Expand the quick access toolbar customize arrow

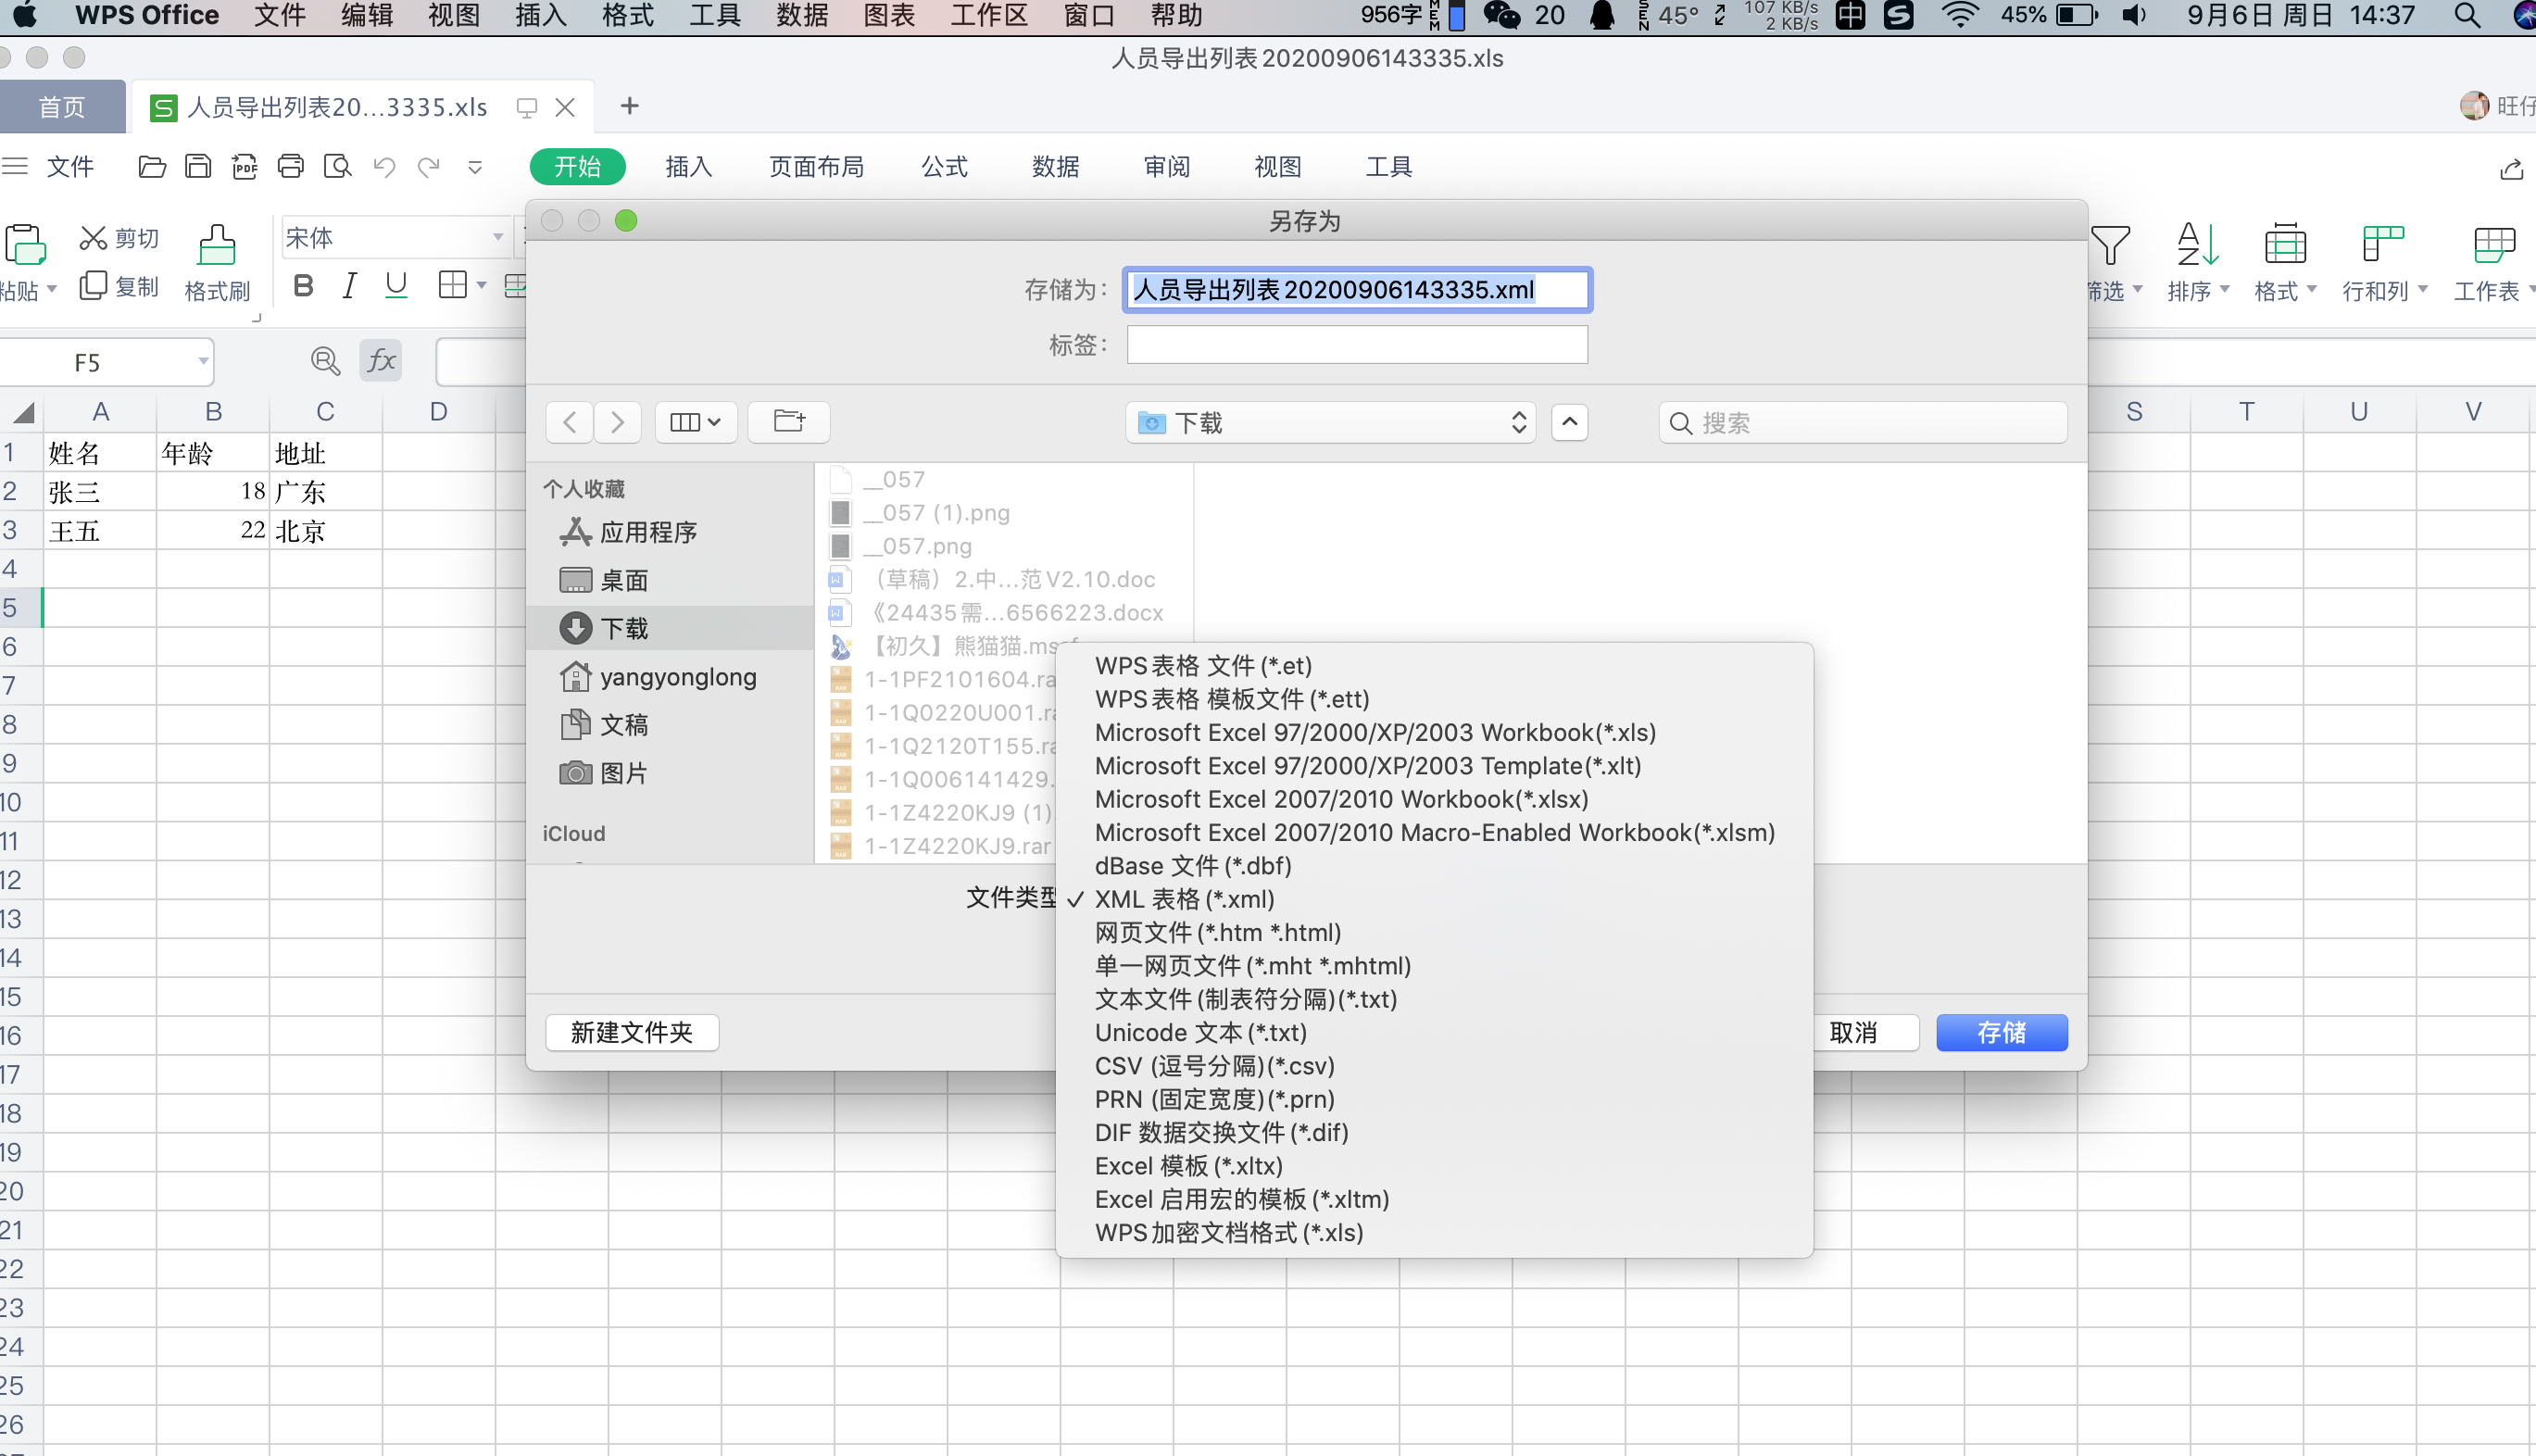tap(475, 167)
